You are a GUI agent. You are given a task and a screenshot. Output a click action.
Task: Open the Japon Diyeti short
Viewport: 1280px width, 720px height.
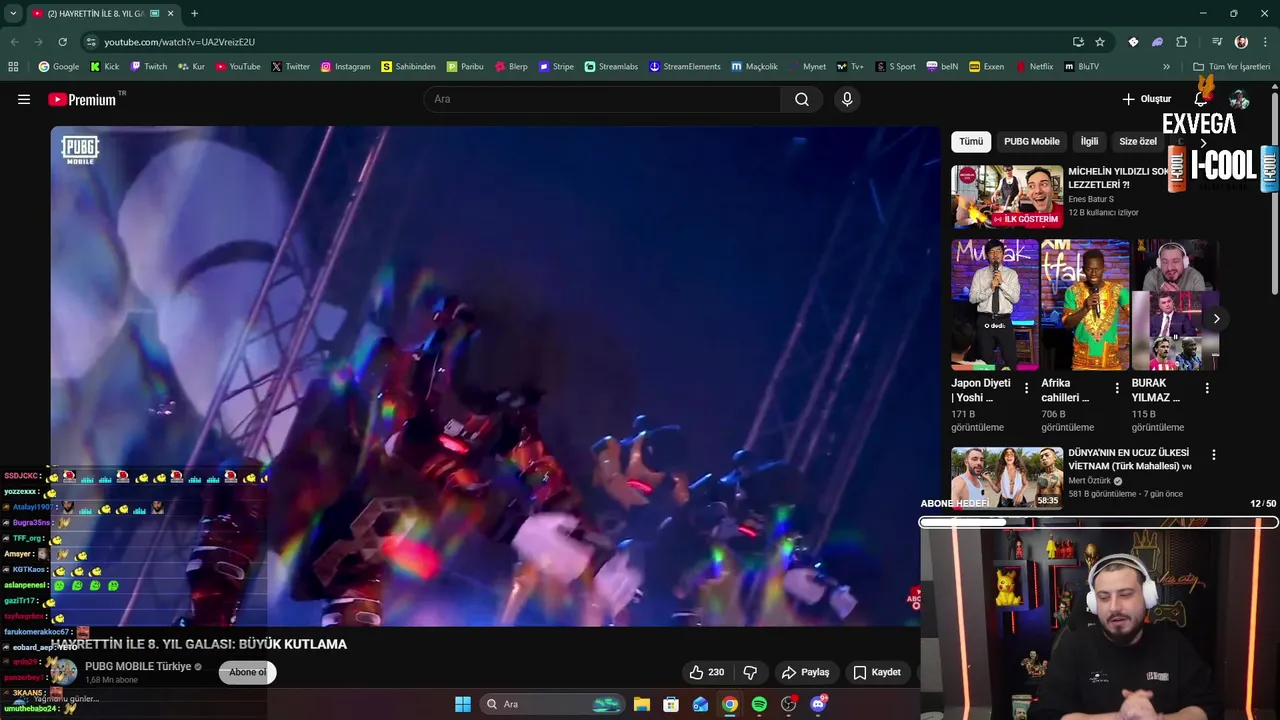tap(994, 305)
